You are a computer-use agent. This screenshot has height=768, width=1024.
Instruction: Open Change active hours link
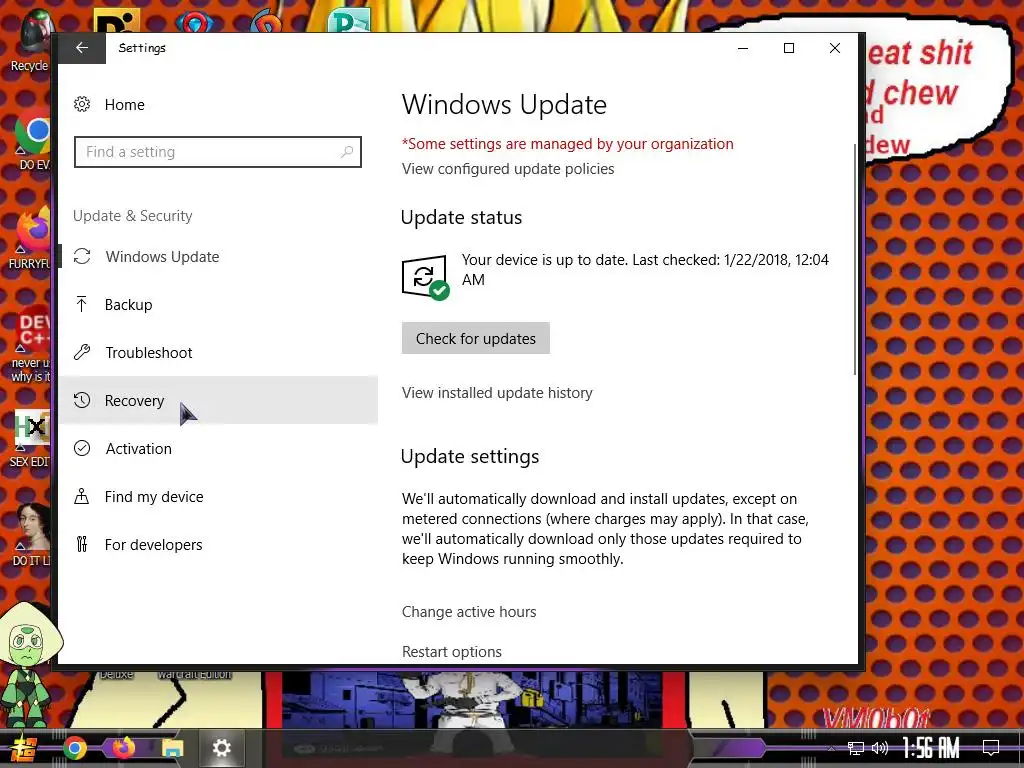tap(469, 611)
